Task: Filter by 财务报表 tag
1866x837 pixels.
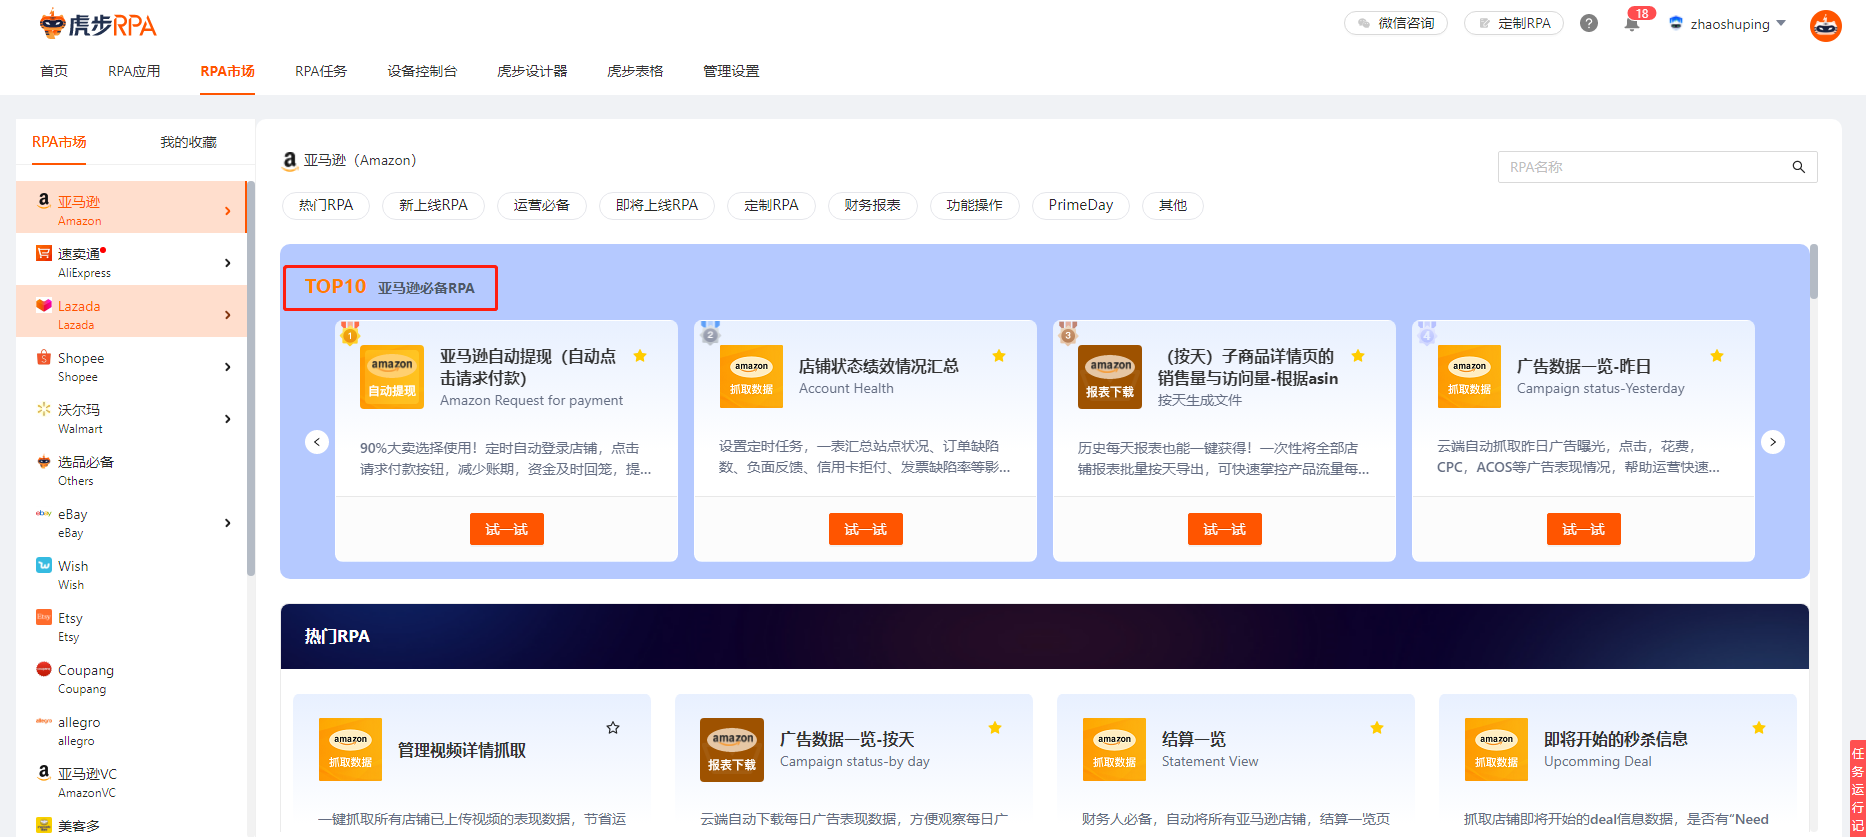Action: click(x=872, y=205)
